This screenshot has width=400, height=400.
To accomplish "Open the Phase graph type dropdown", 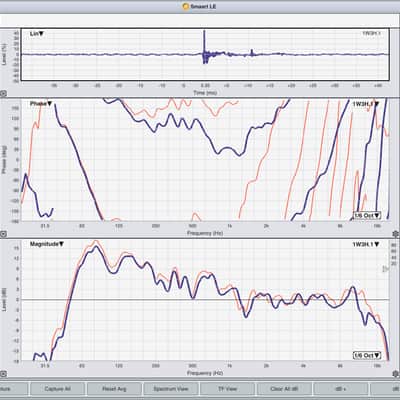I will (41, 104).
